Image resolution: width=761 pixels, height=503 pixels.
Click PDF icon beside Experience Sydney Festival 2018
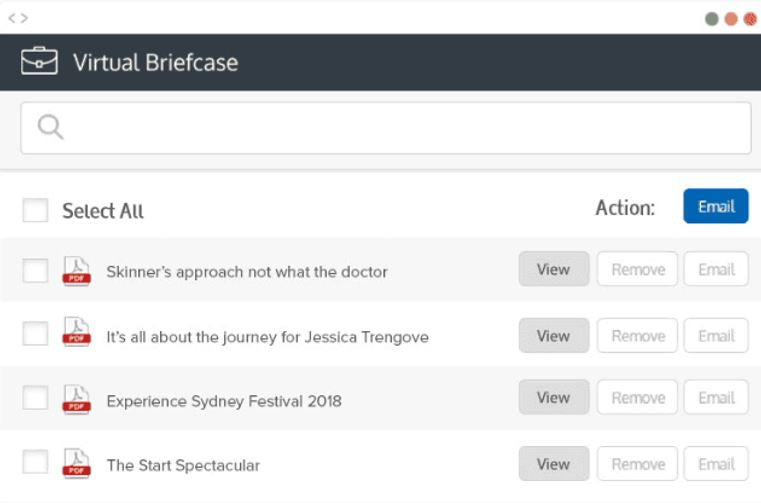tap(77, 399)
